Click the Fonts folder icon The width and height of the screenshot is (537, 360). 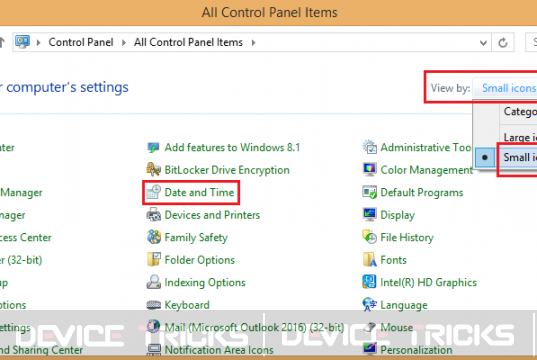[370, 260]
